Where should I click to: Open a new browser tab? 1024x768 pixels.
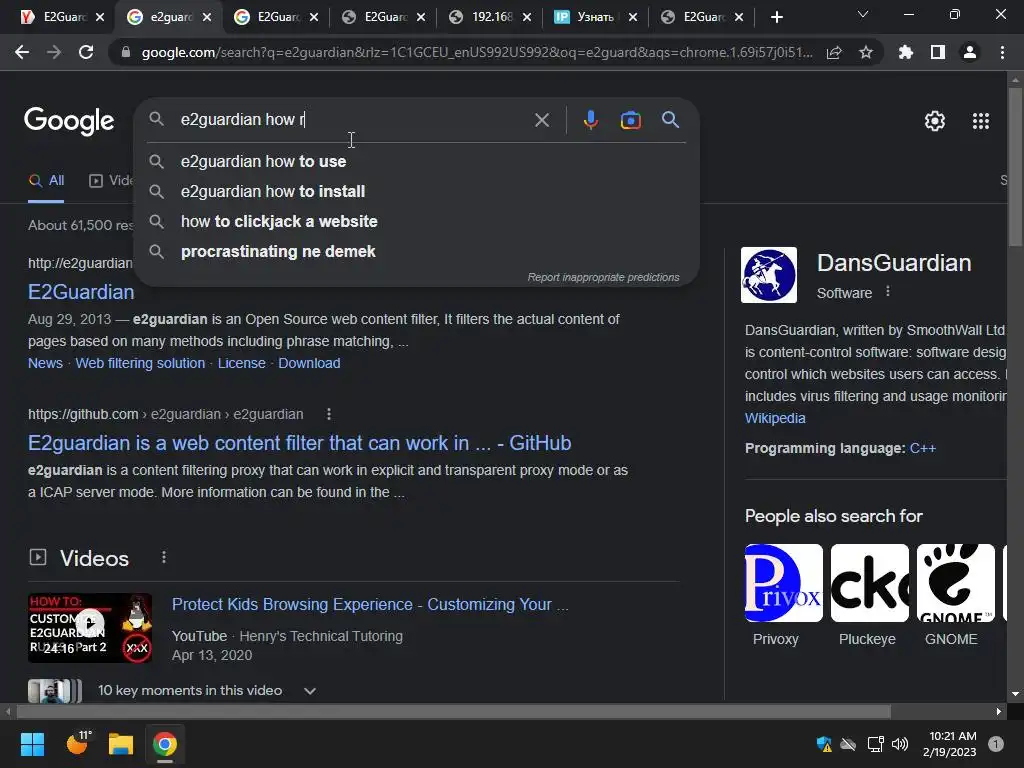point(776,17)
